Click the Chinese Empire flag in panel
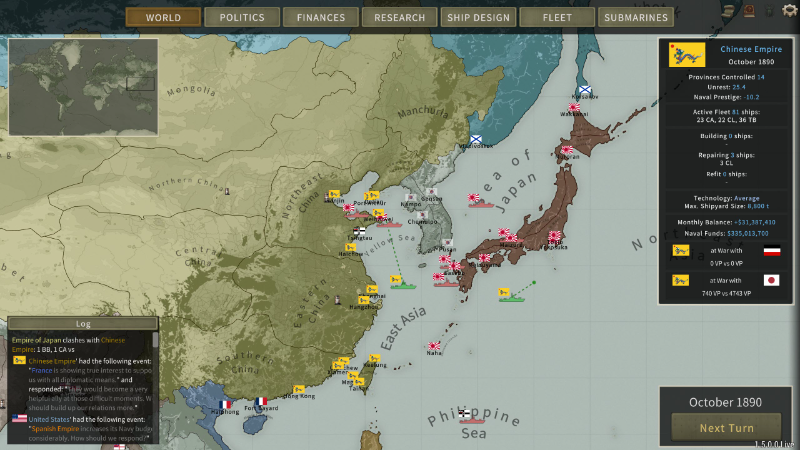The height and width of the screenshot is (450, 800). point(687,54)
